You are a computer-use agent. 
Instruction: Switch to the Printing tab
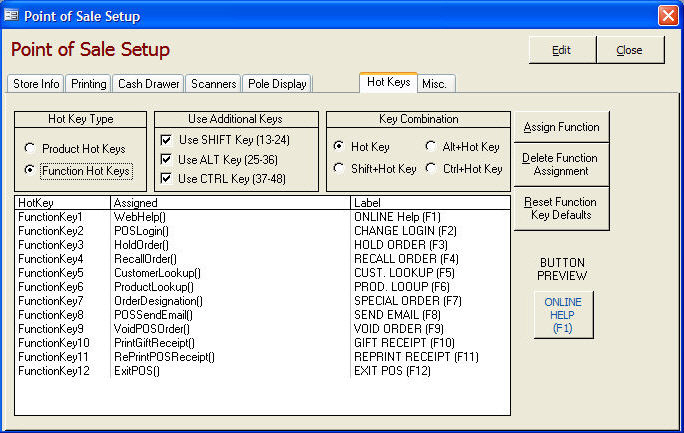click(x=89, y=84)
